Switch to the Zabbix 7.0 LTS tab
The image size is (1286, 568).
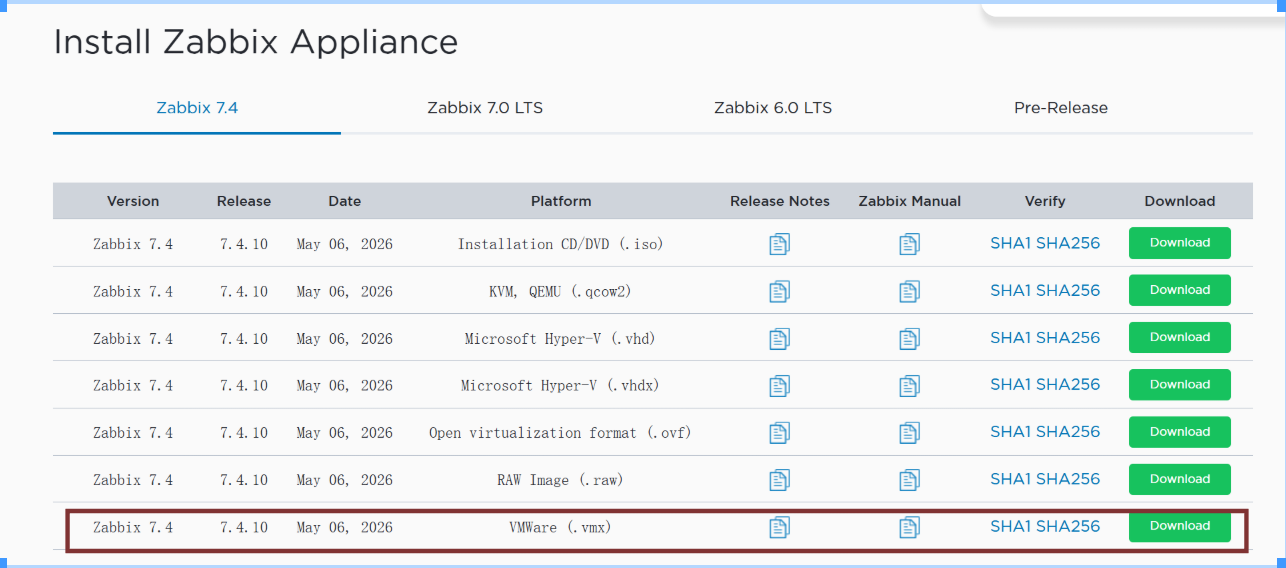pos(485,108)
